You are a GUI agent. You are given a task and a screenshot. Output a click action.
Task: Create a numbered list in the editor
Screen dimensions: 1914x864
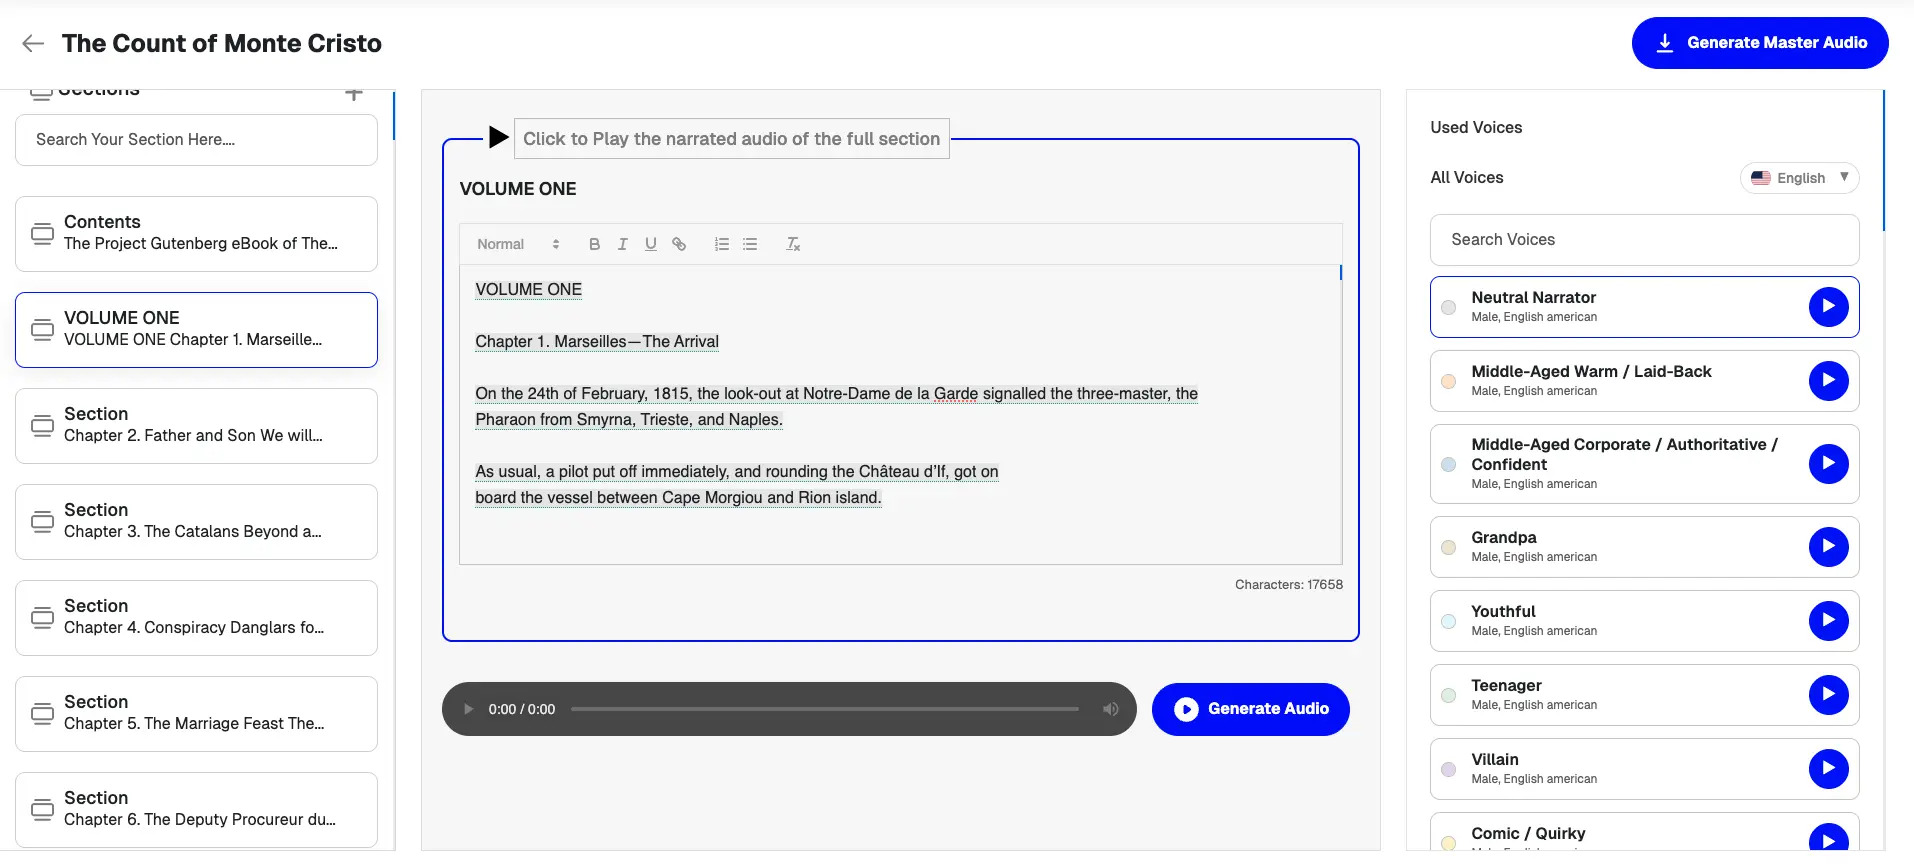click(721, 244)
